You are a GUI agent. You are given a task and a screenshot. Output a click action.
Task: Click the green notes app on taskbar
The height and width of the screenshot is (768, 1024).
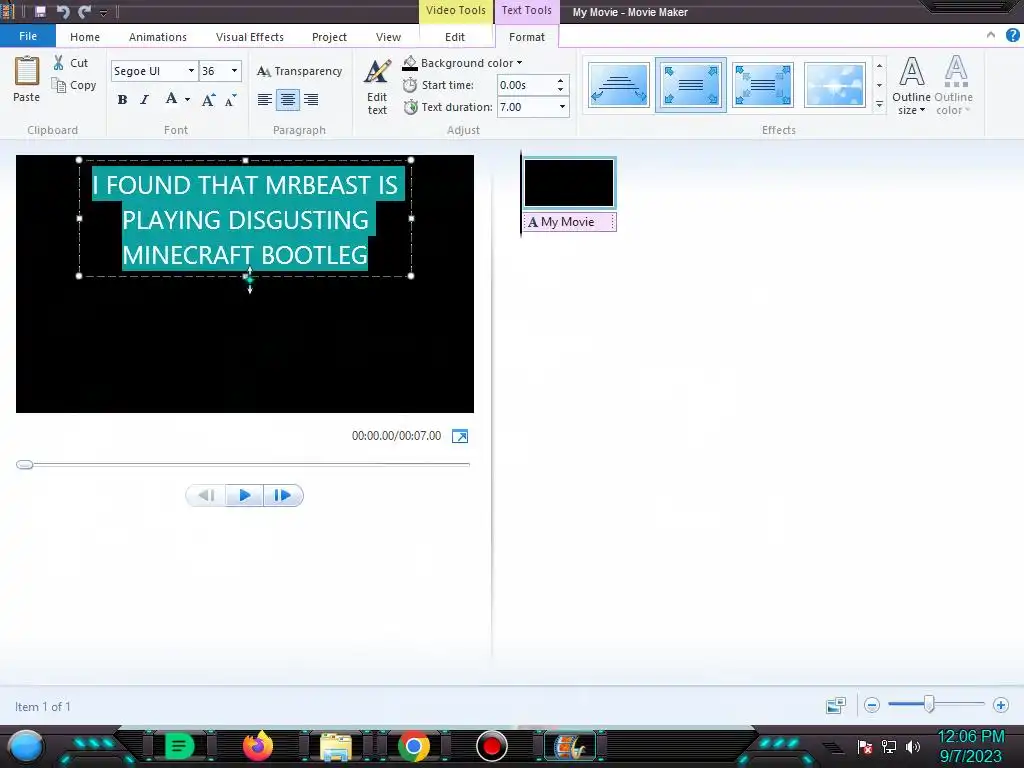(180, 746)
